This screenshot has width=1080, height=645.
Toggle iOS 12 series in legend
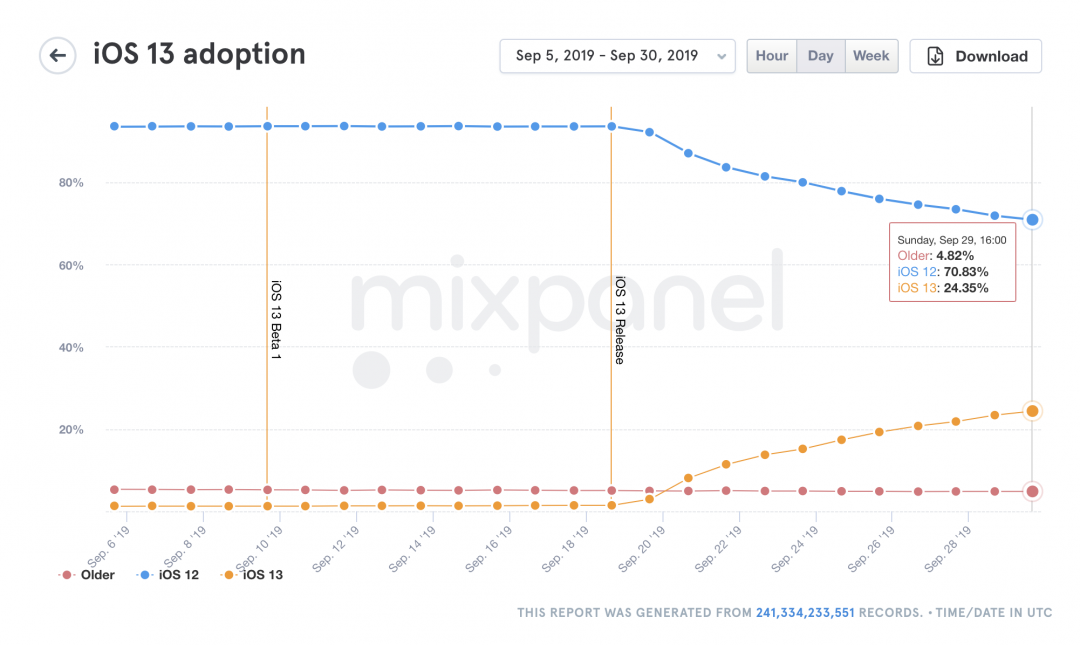click(x=178, y=575)
